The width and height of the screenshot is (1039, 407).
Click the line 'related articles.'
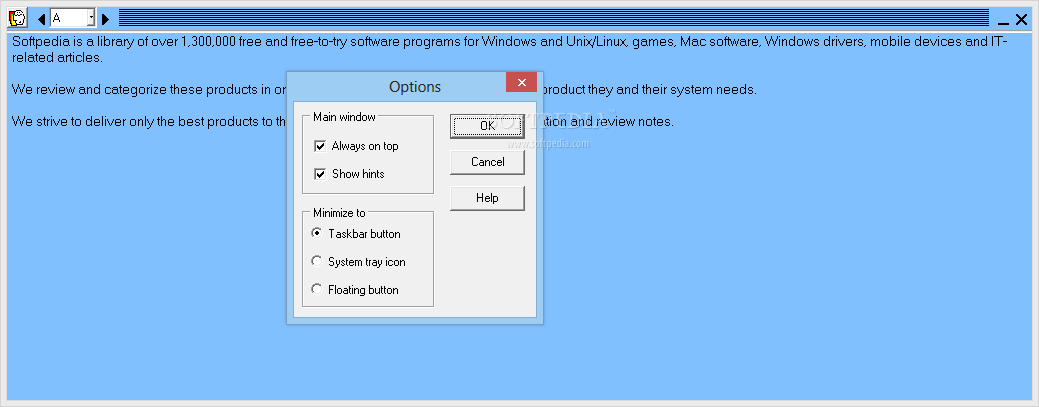[x=57, y=58]
